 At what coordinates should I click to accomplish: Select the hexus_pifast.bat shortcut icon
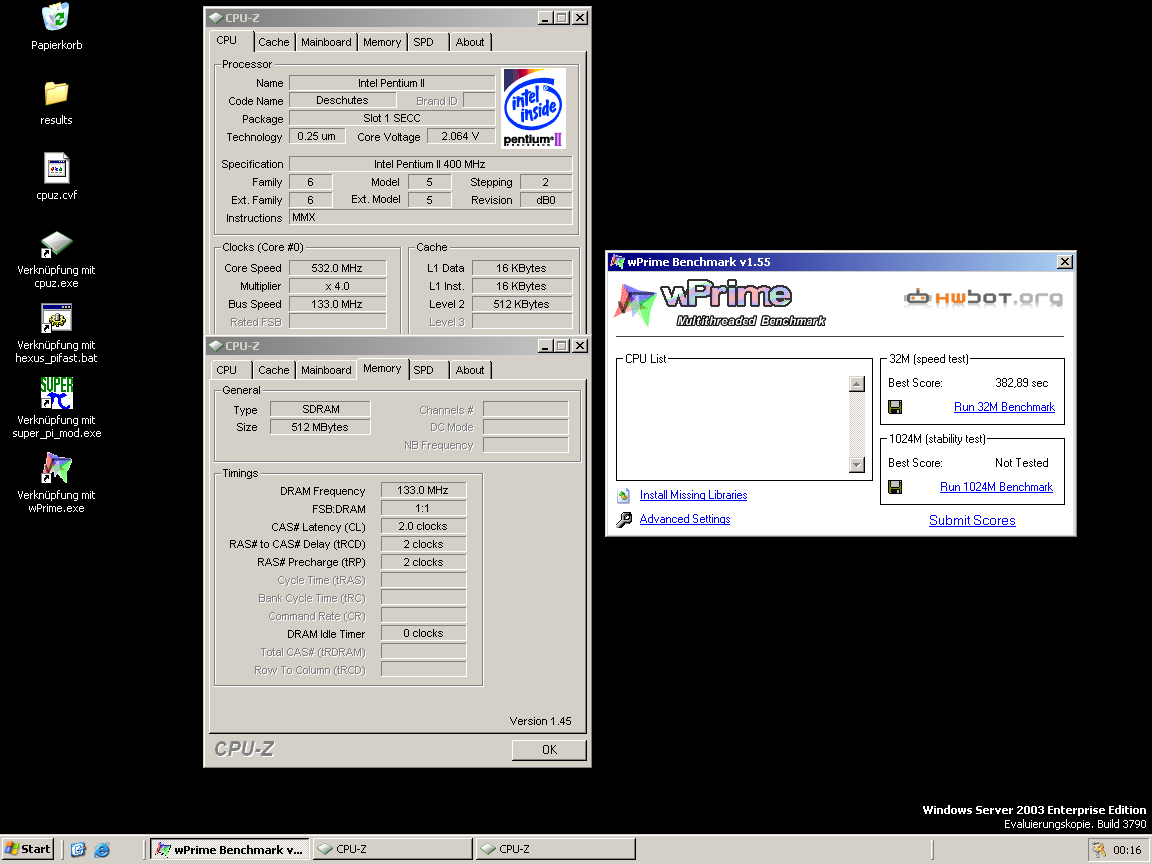tap(56, 319)
